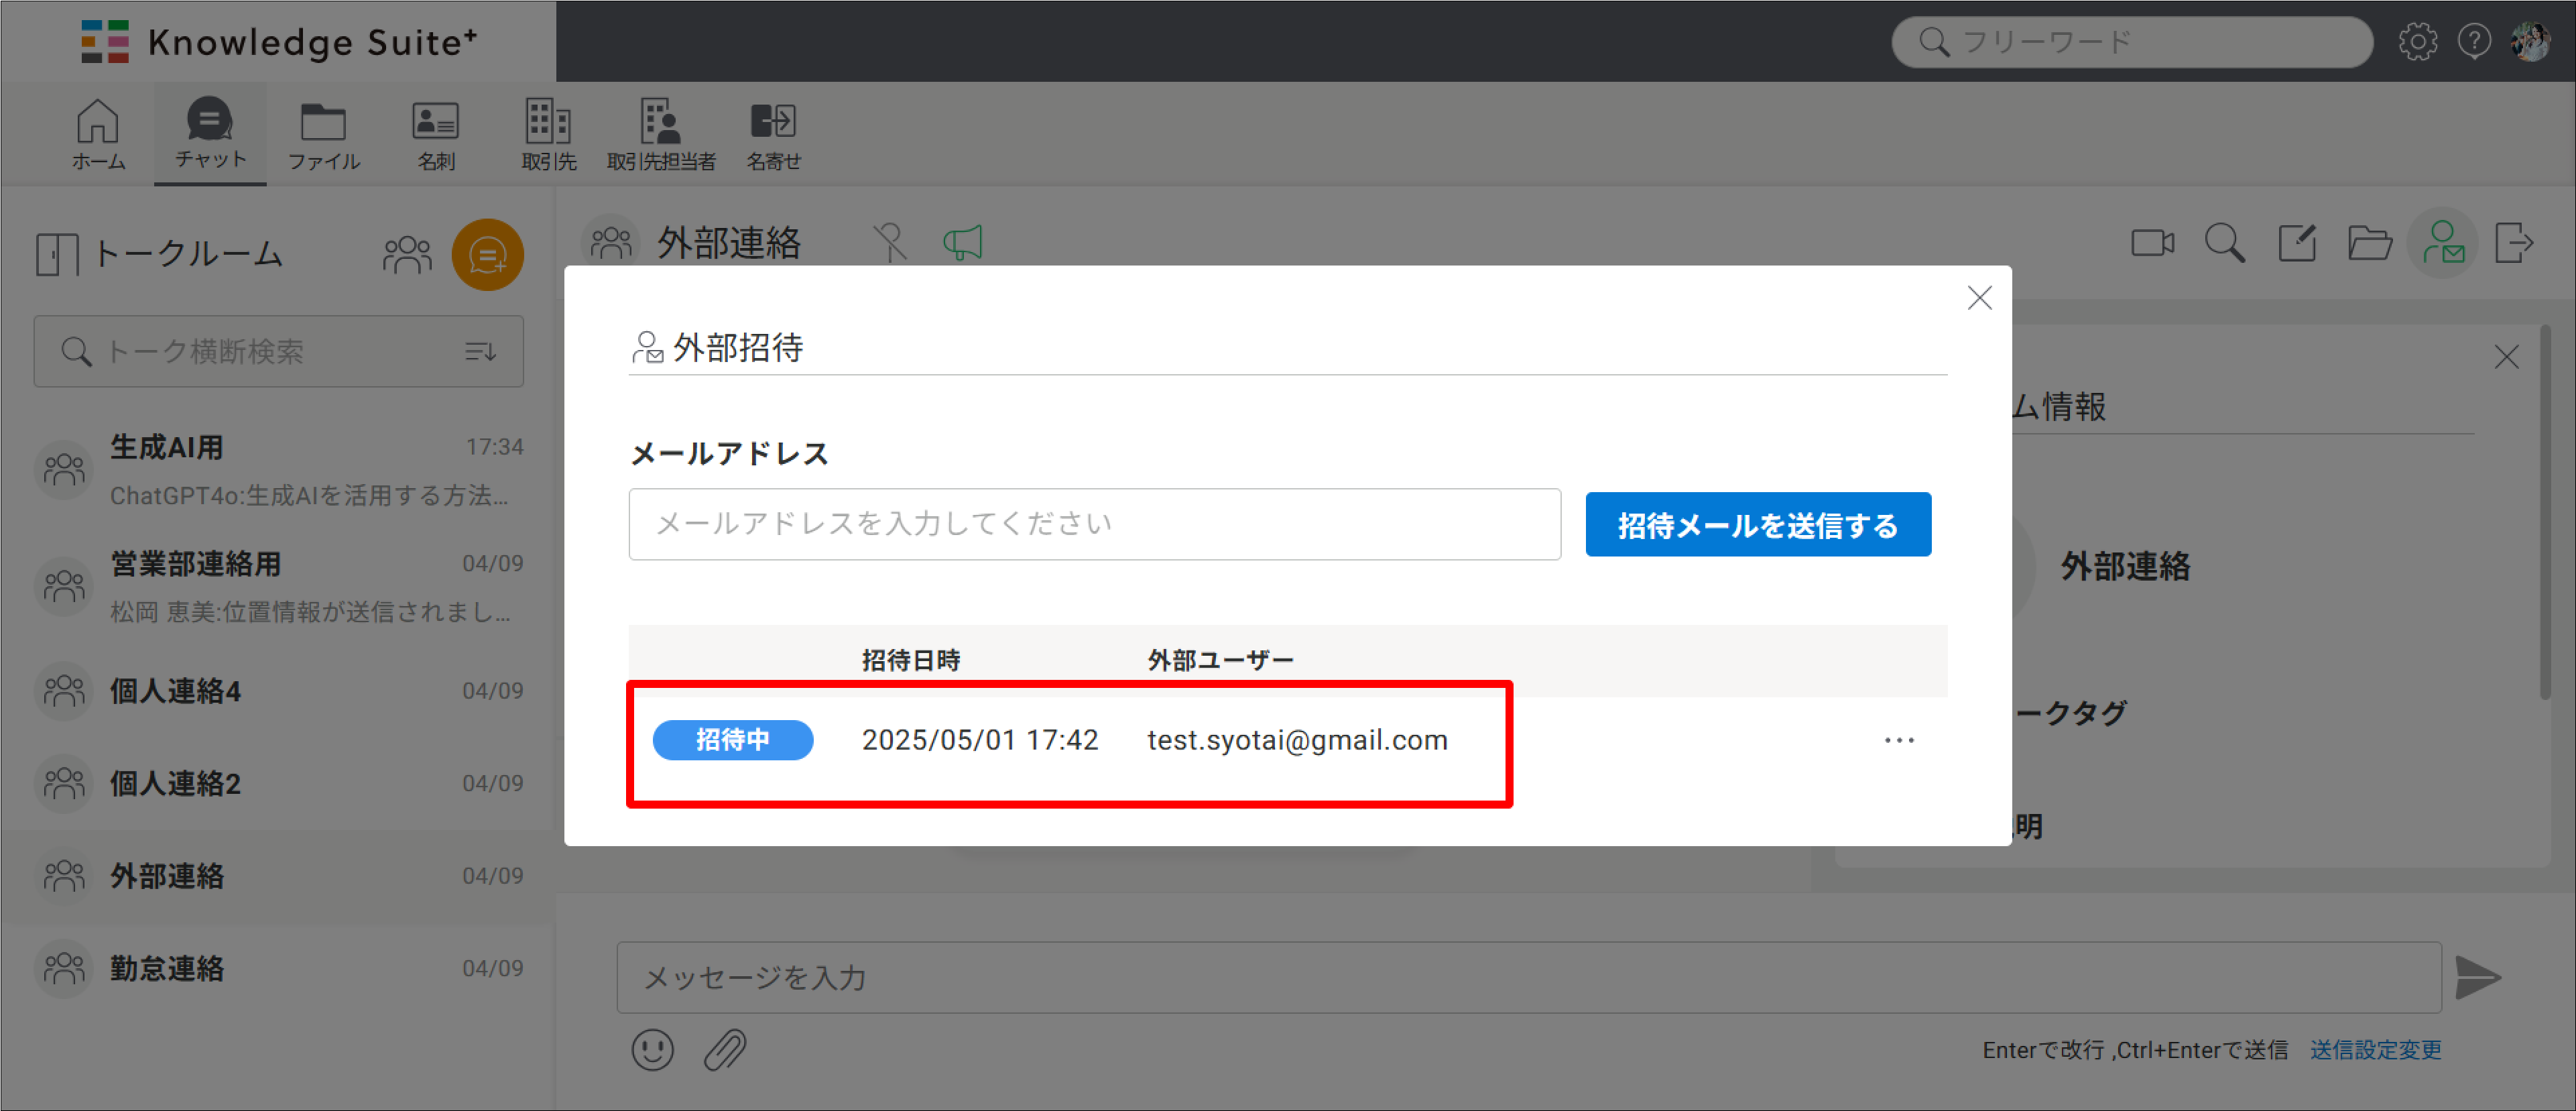Open the 営業部連絡用 talk room
Image resolution: width=2576 pixels, height=1111 pixels.
point(278,586)
